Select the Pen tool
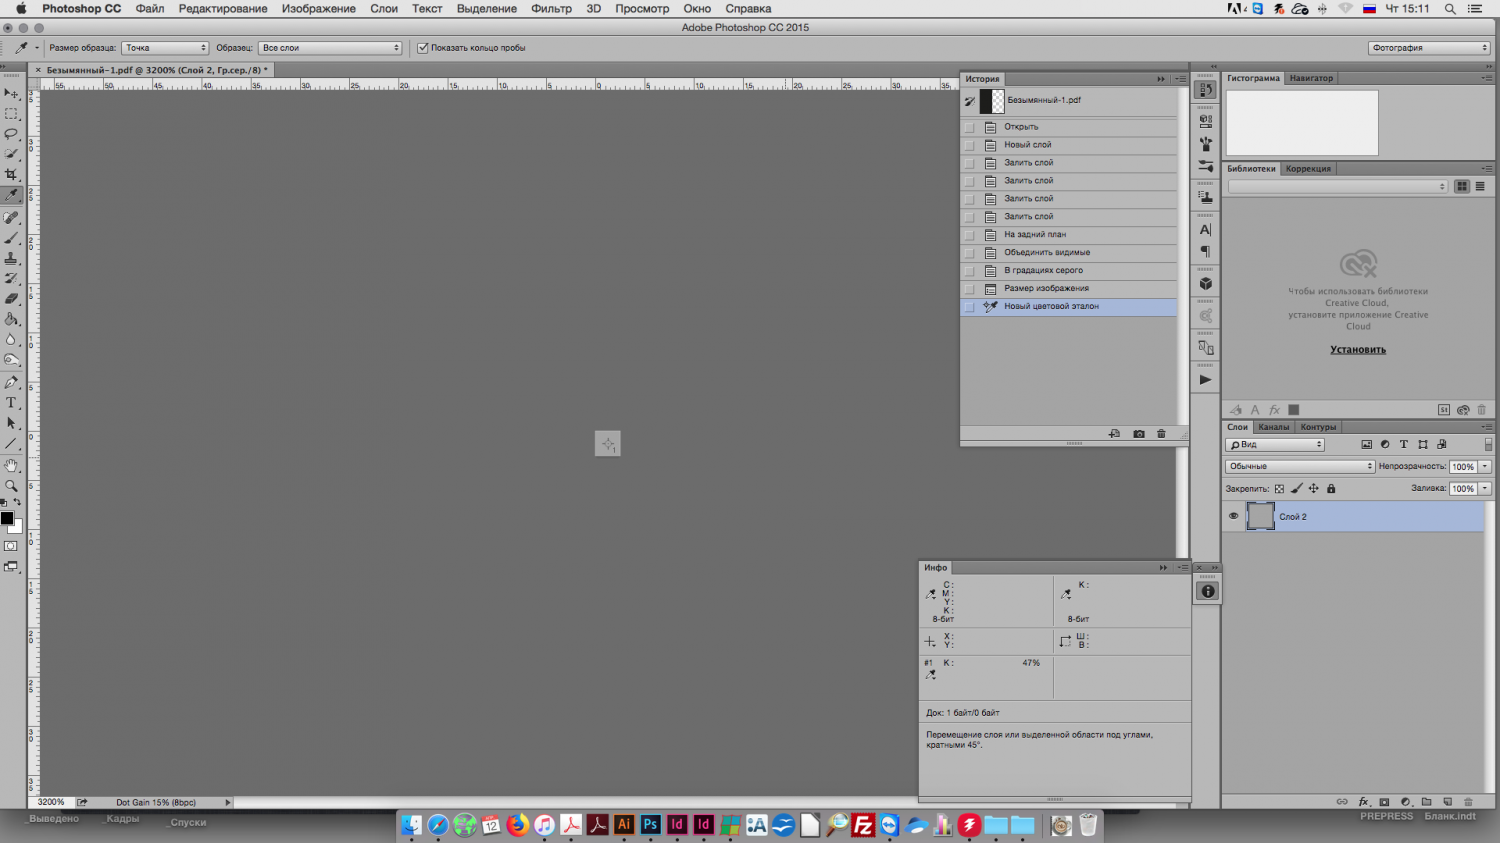The image size is (1500, 843). pyautogui.click(x=12, y=382)
